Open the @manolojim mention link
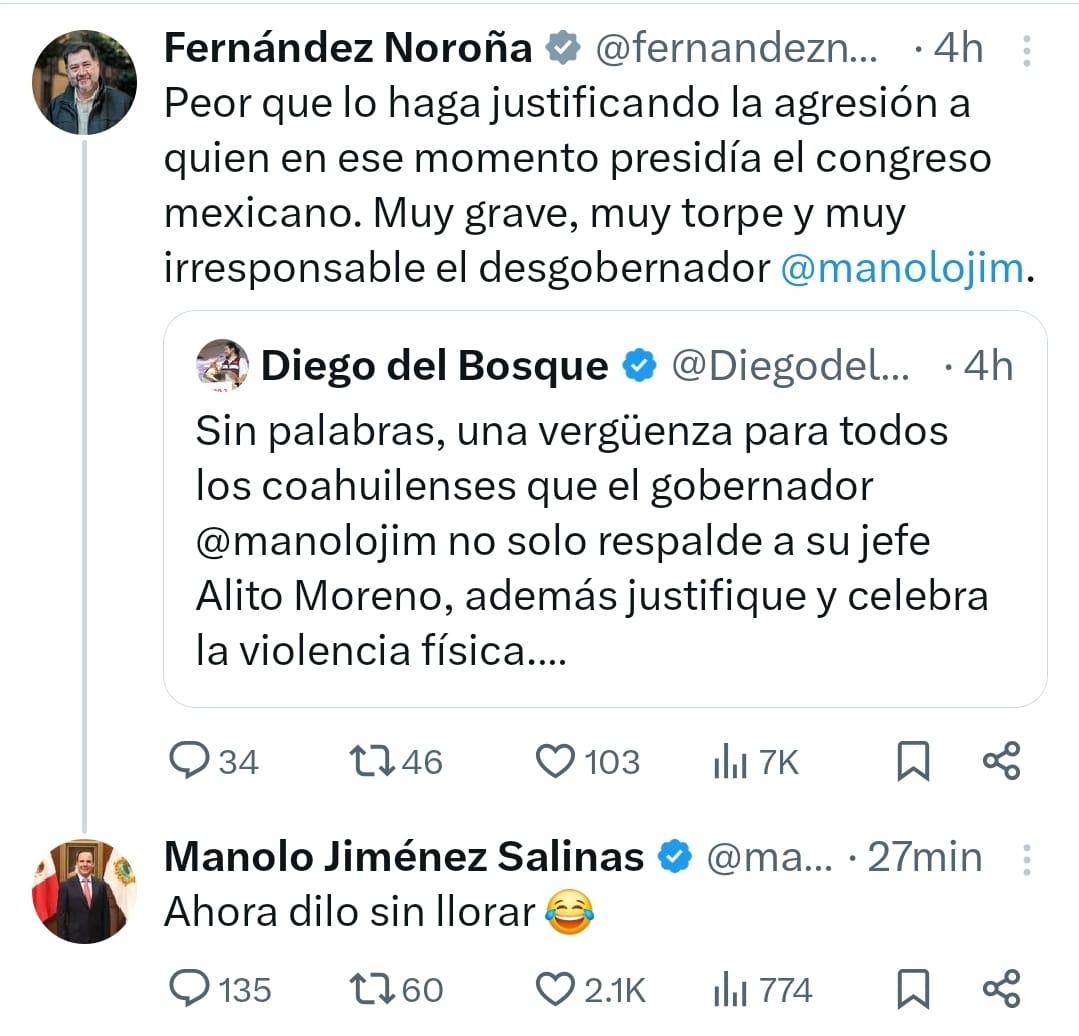 (900, 270)
